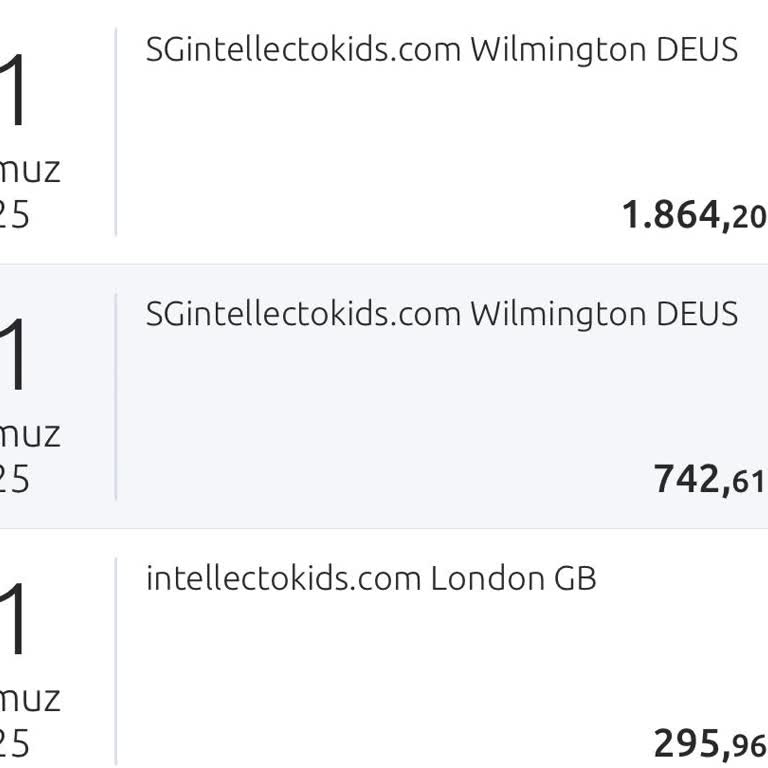Click the 742,61 amount
Screen dimensions: 768x768
pos(710,480)
